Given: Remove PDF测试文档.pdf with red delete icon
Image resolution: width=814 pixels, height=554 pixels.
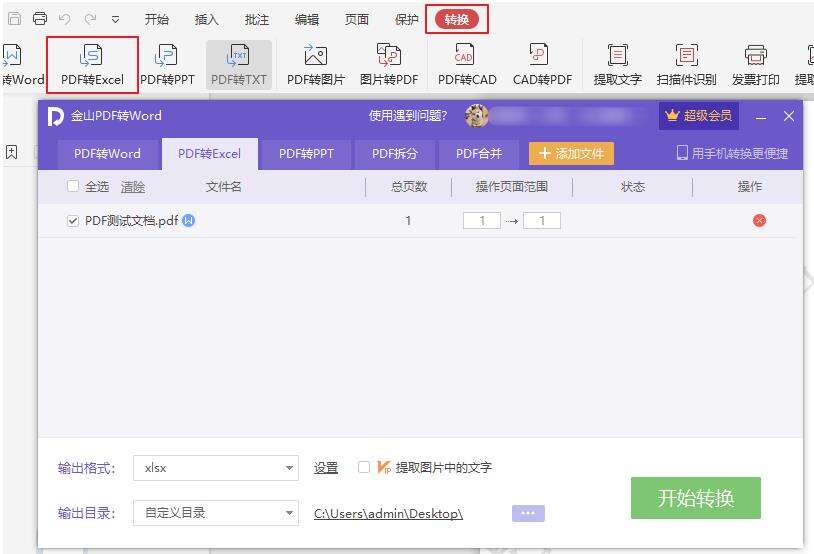Looking at the screenshot, I should pyautogui.click(x=759, y=221).
